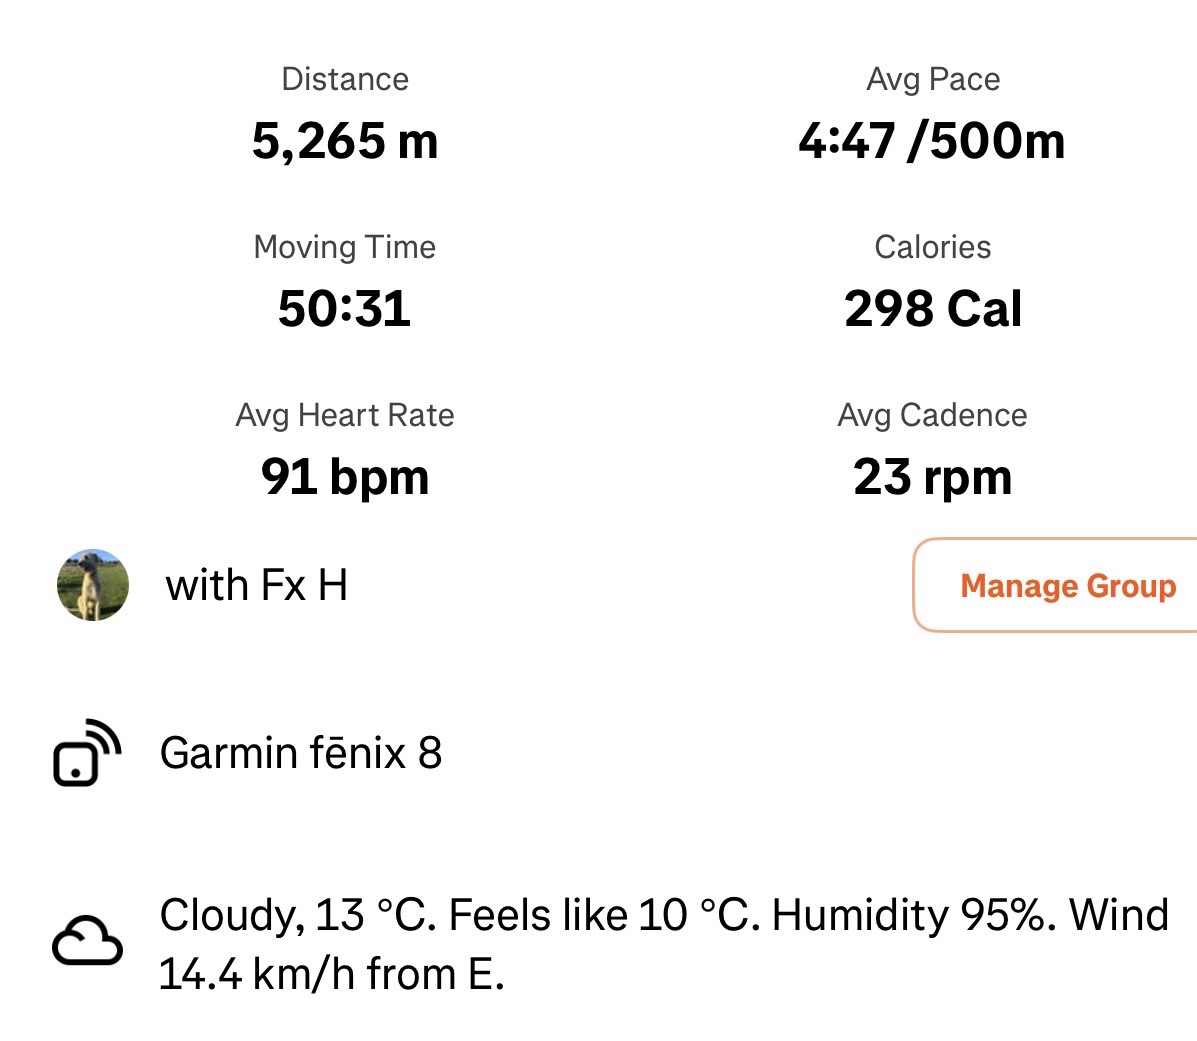
Task: Click the 'Wind 14.4 km/h from E.' line
Action: [332, 973]
